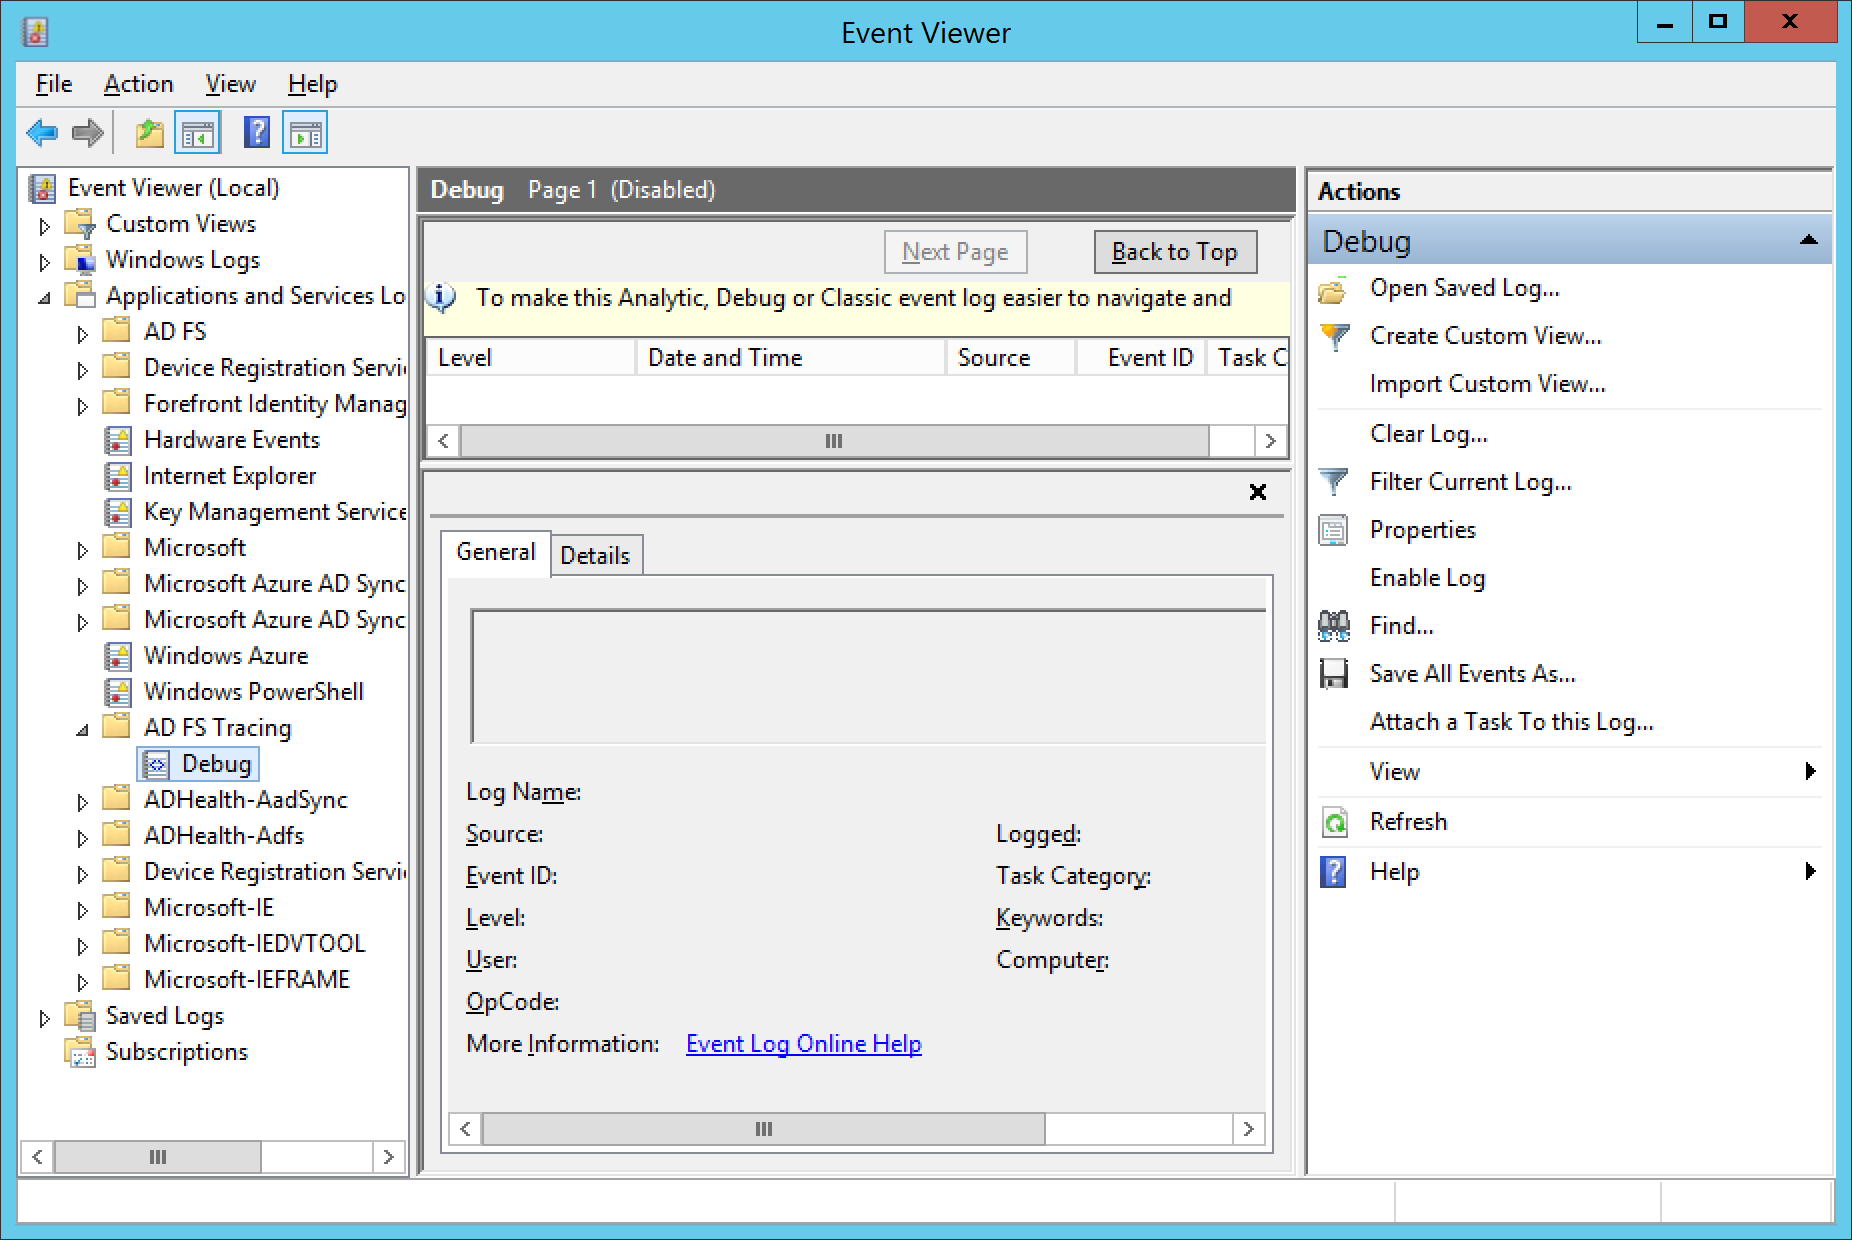Toggle the Show/Hide Action Pane toolbar icon
This screenshot has height=1240, width=1852.
tap(305, 133)
